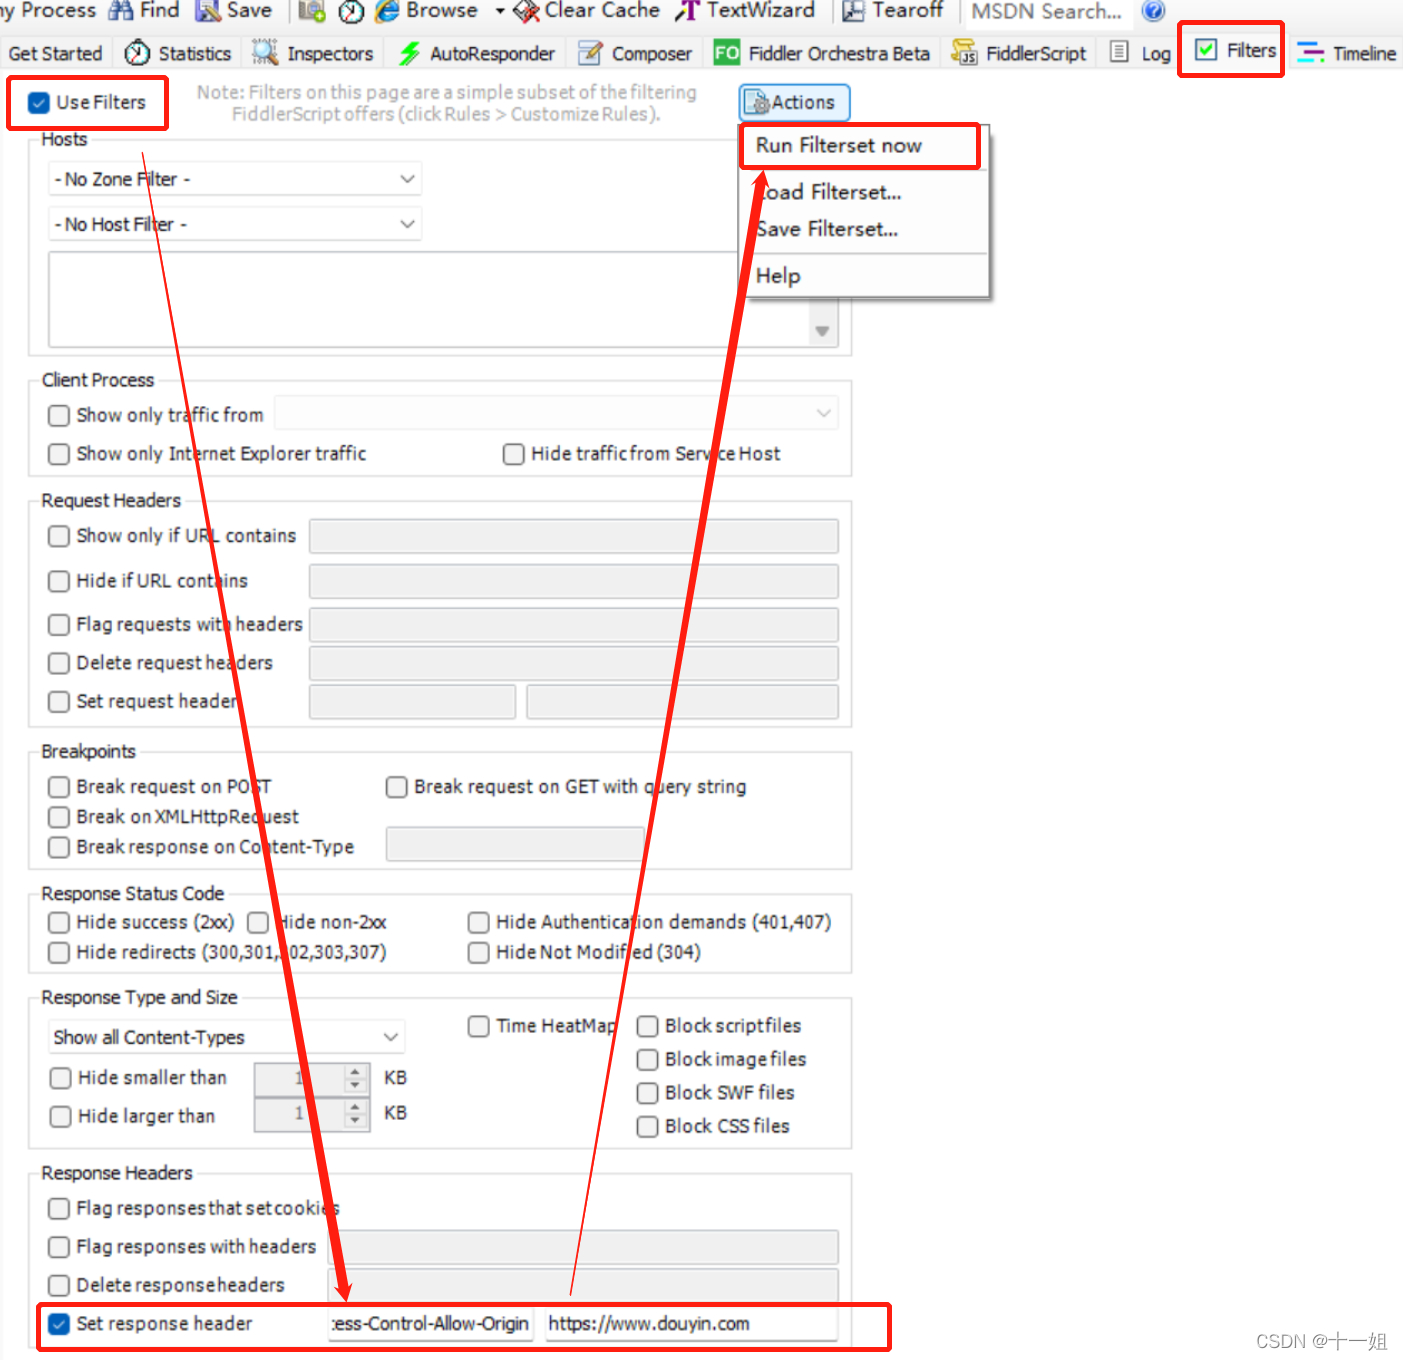Click up arrow on Hide smaller than spinner
The width and height of the screenshot is (1403, 1360).
coord(355,1071)
